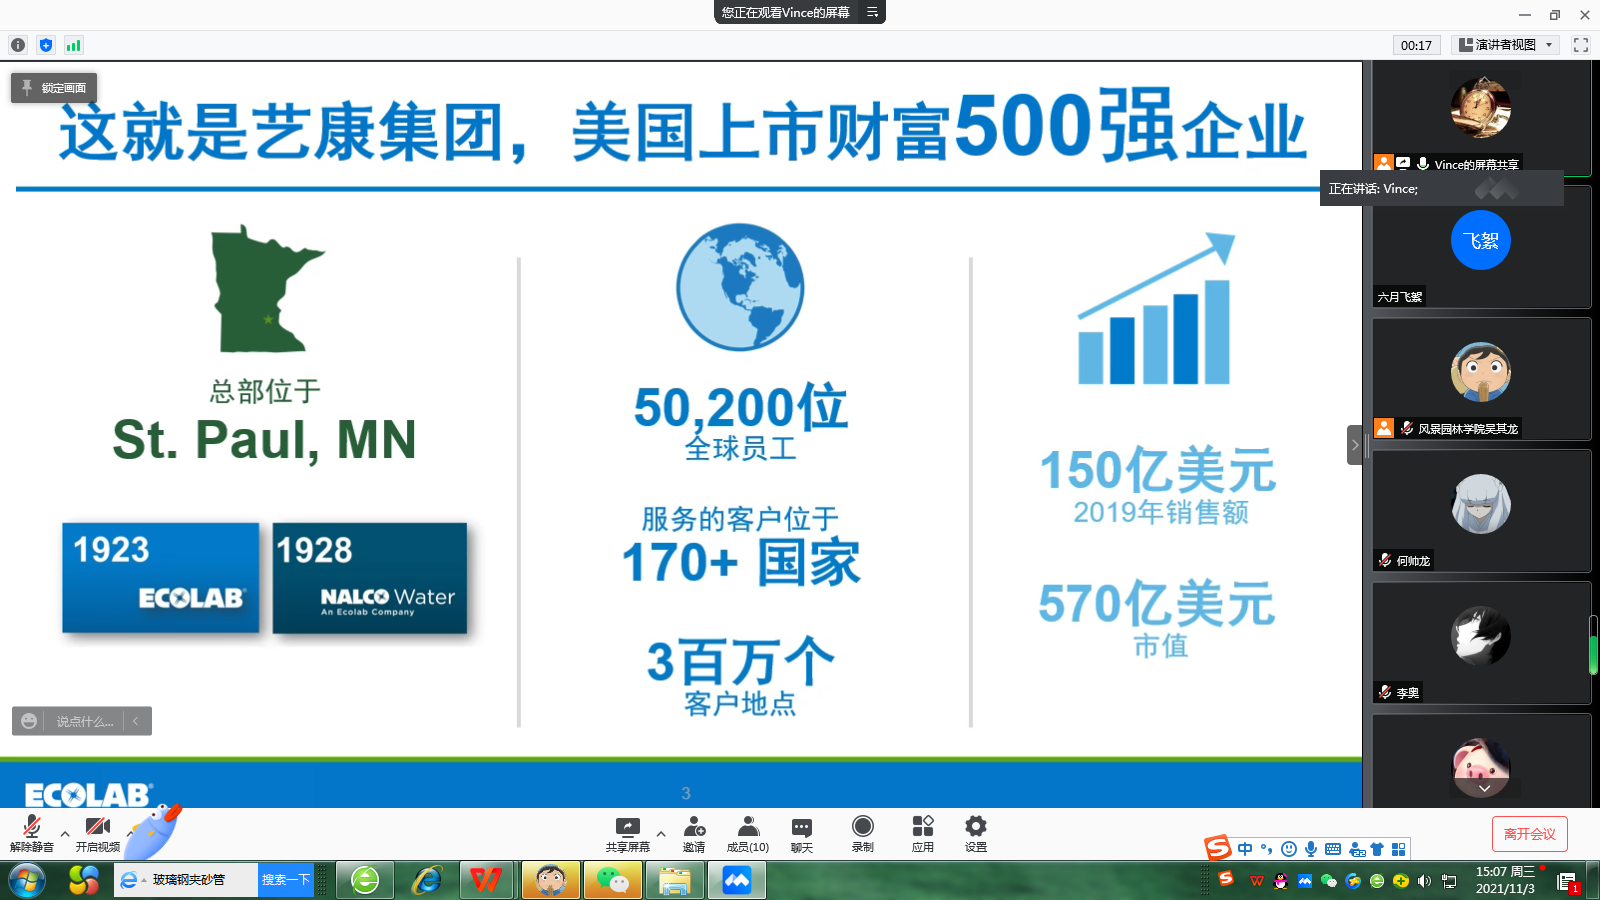Select Vince的屏幕共享 participant tile
1600x900 pixels.
(x=1481, y=117)
